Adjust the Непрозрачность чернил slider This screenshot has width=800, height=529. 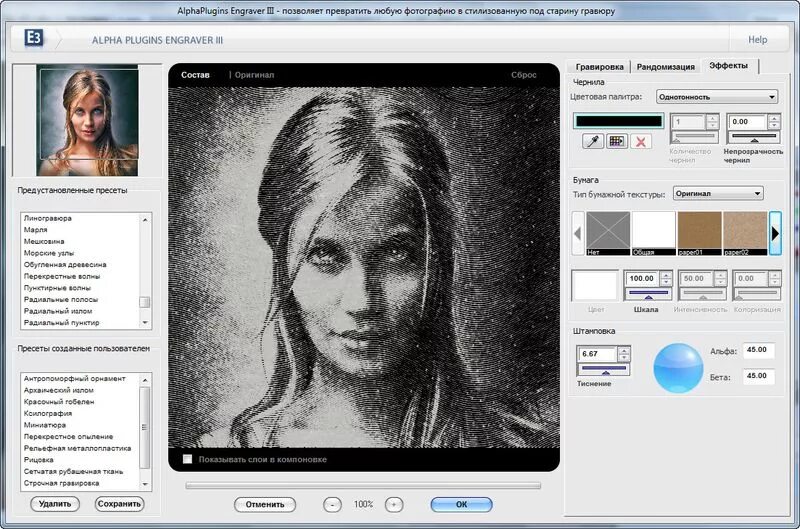754,137
